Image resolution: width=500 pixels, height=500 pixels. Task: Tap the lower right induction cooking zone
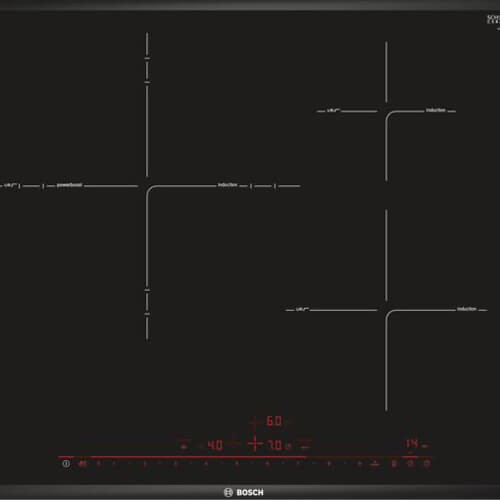pos(386,310)
